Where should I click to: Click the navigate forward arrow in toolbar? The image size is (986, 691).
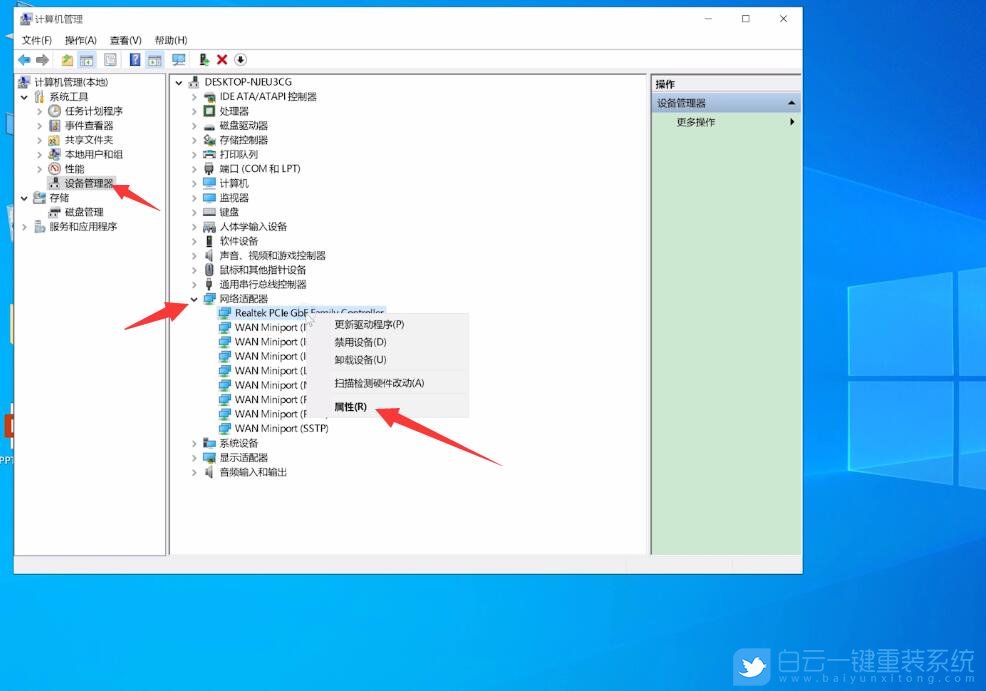[41, 60]
